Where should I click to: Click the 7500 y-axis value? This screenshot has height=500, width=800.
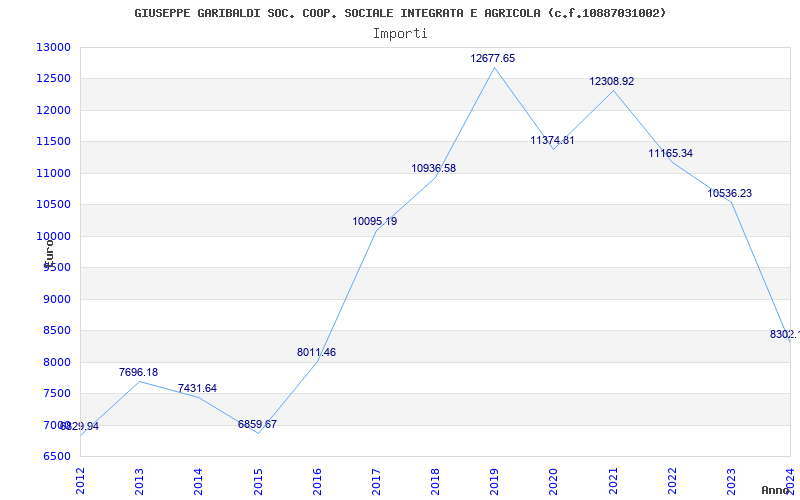(57, 393)
